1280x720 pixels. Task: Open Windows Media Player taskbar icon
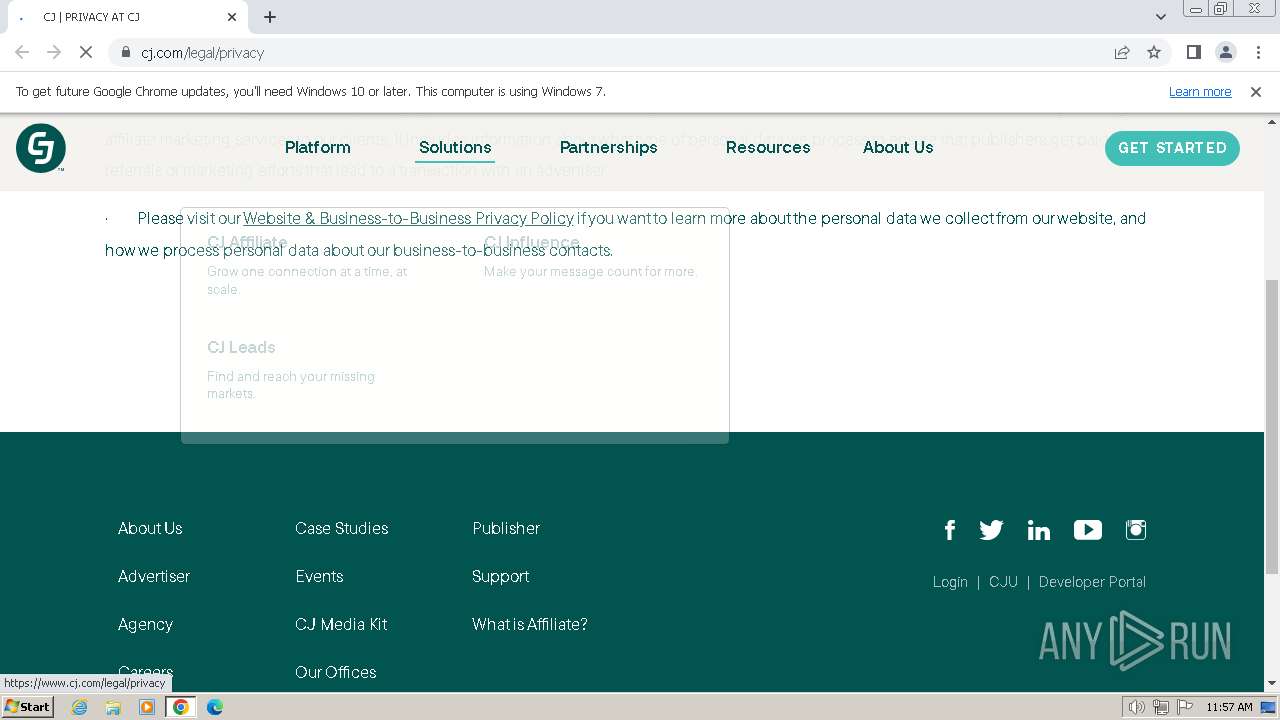tap(147, 707)
